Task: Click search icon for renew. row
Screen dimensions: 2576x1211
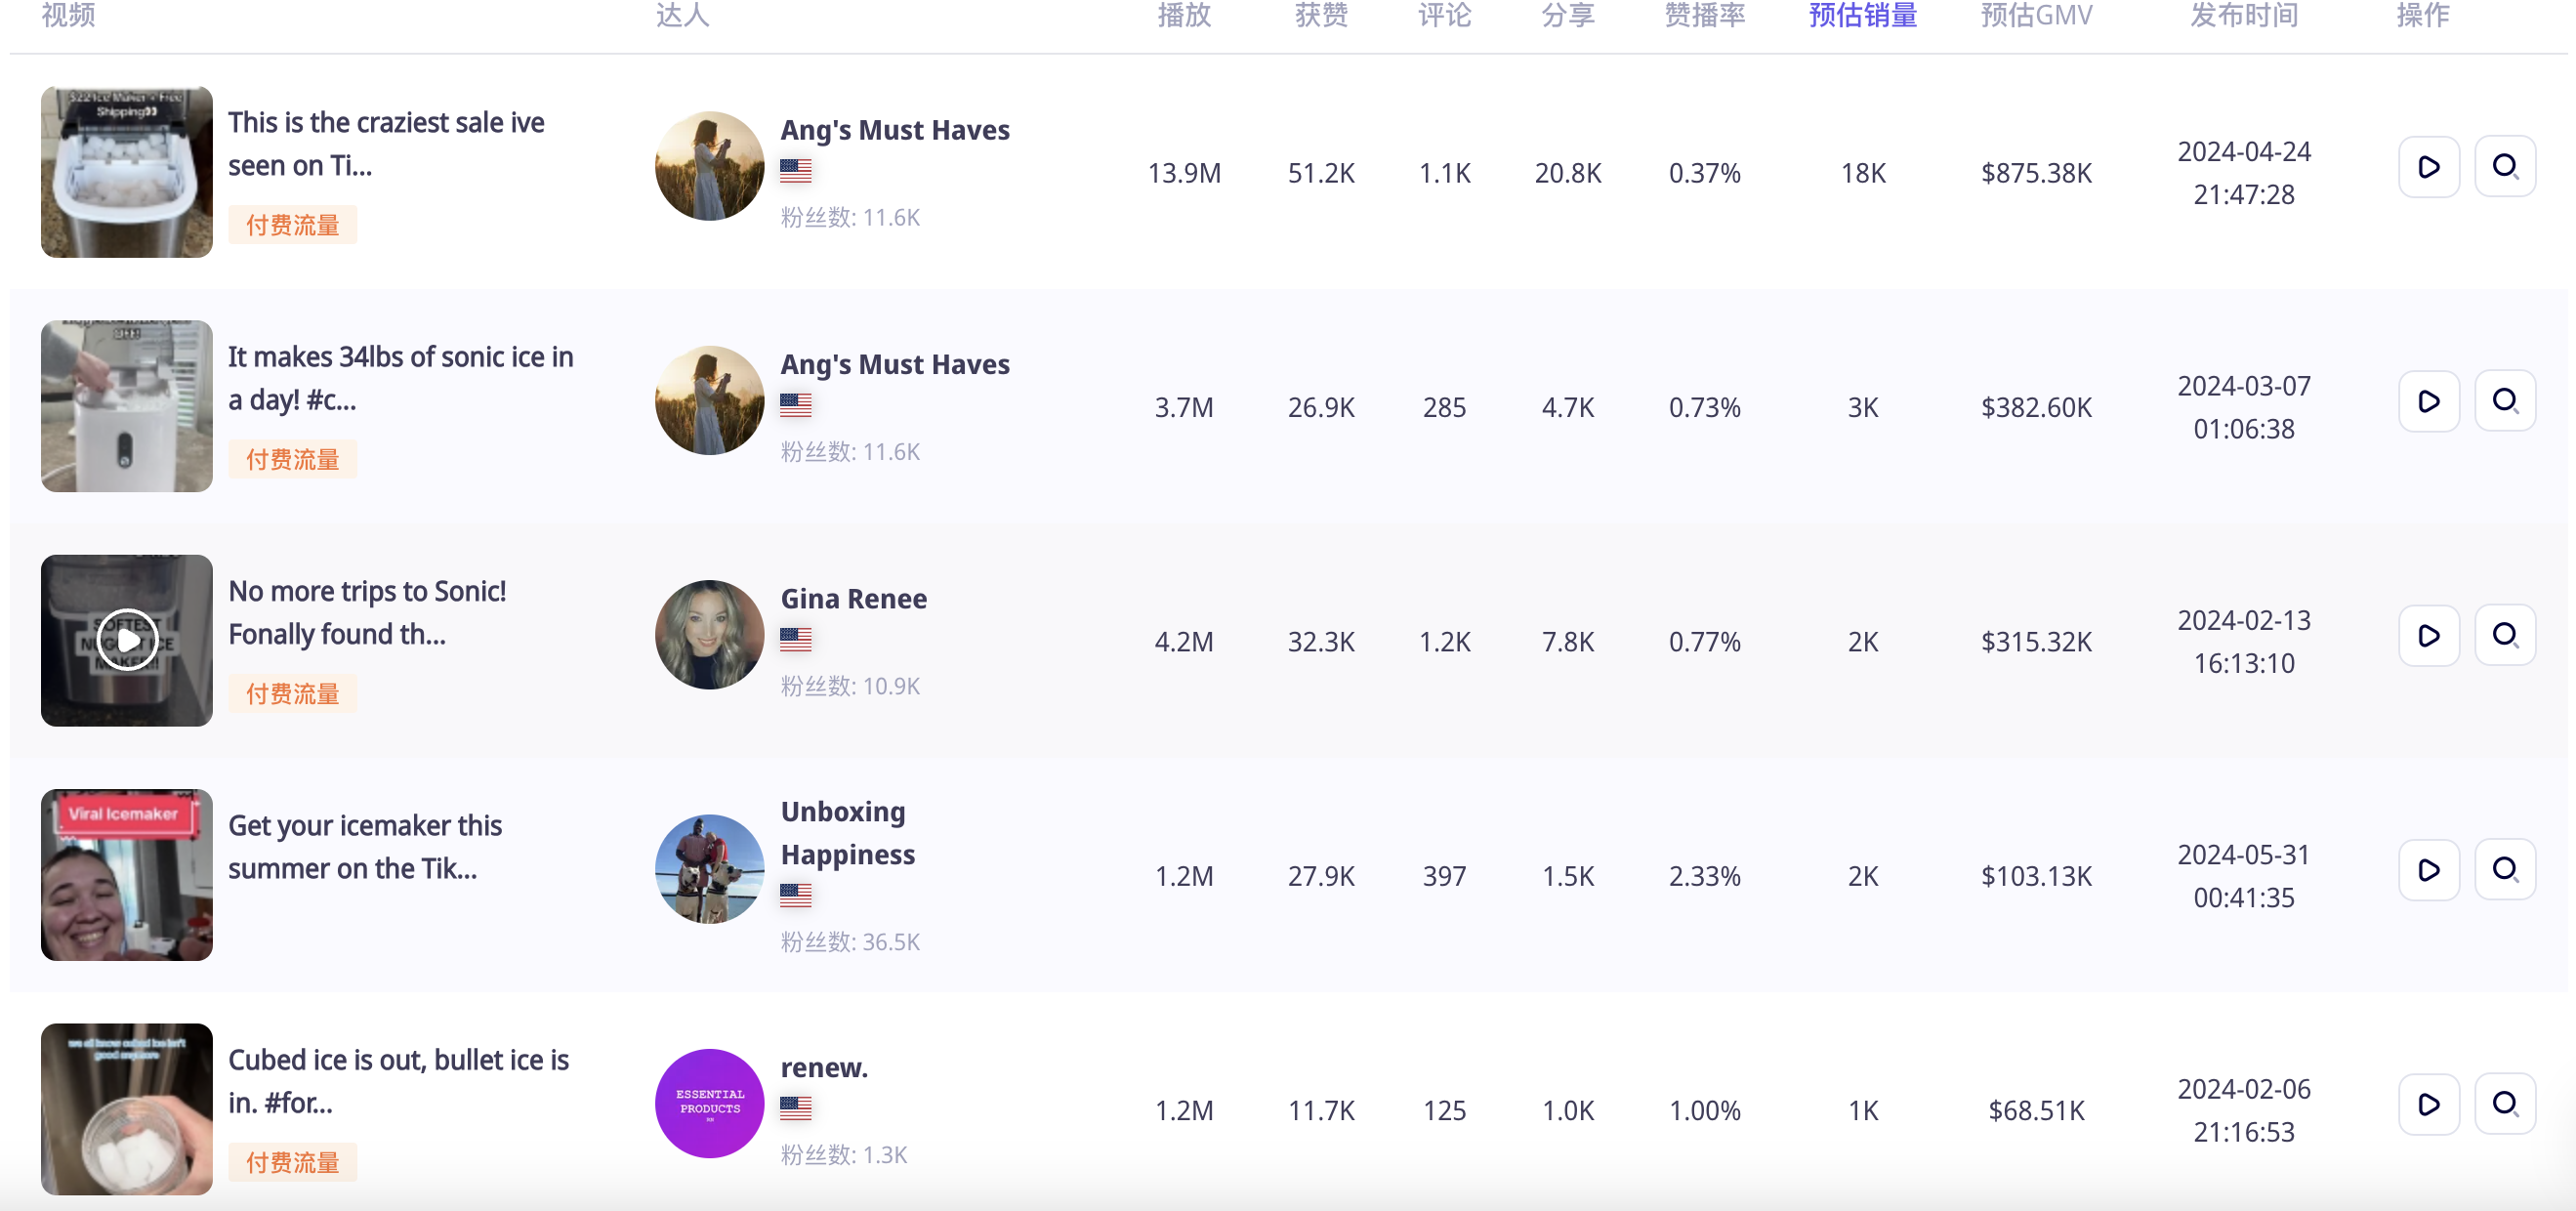Action: tap(2504, 1104)
